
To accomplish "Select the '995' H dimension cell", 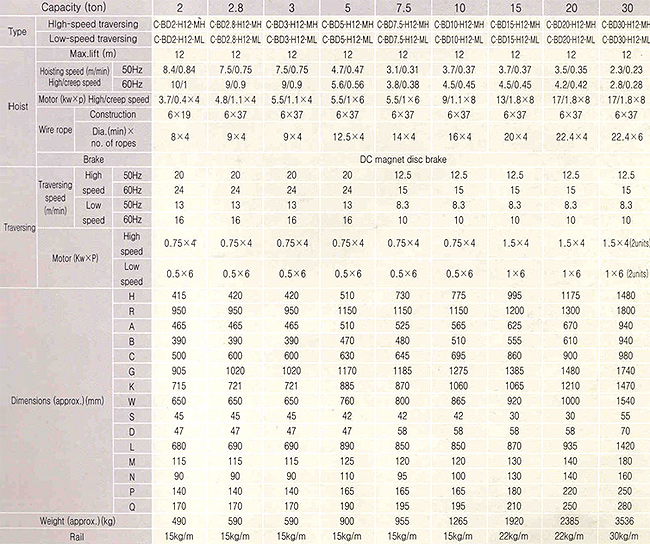I will pyautogui.click(x=514, y=296).
